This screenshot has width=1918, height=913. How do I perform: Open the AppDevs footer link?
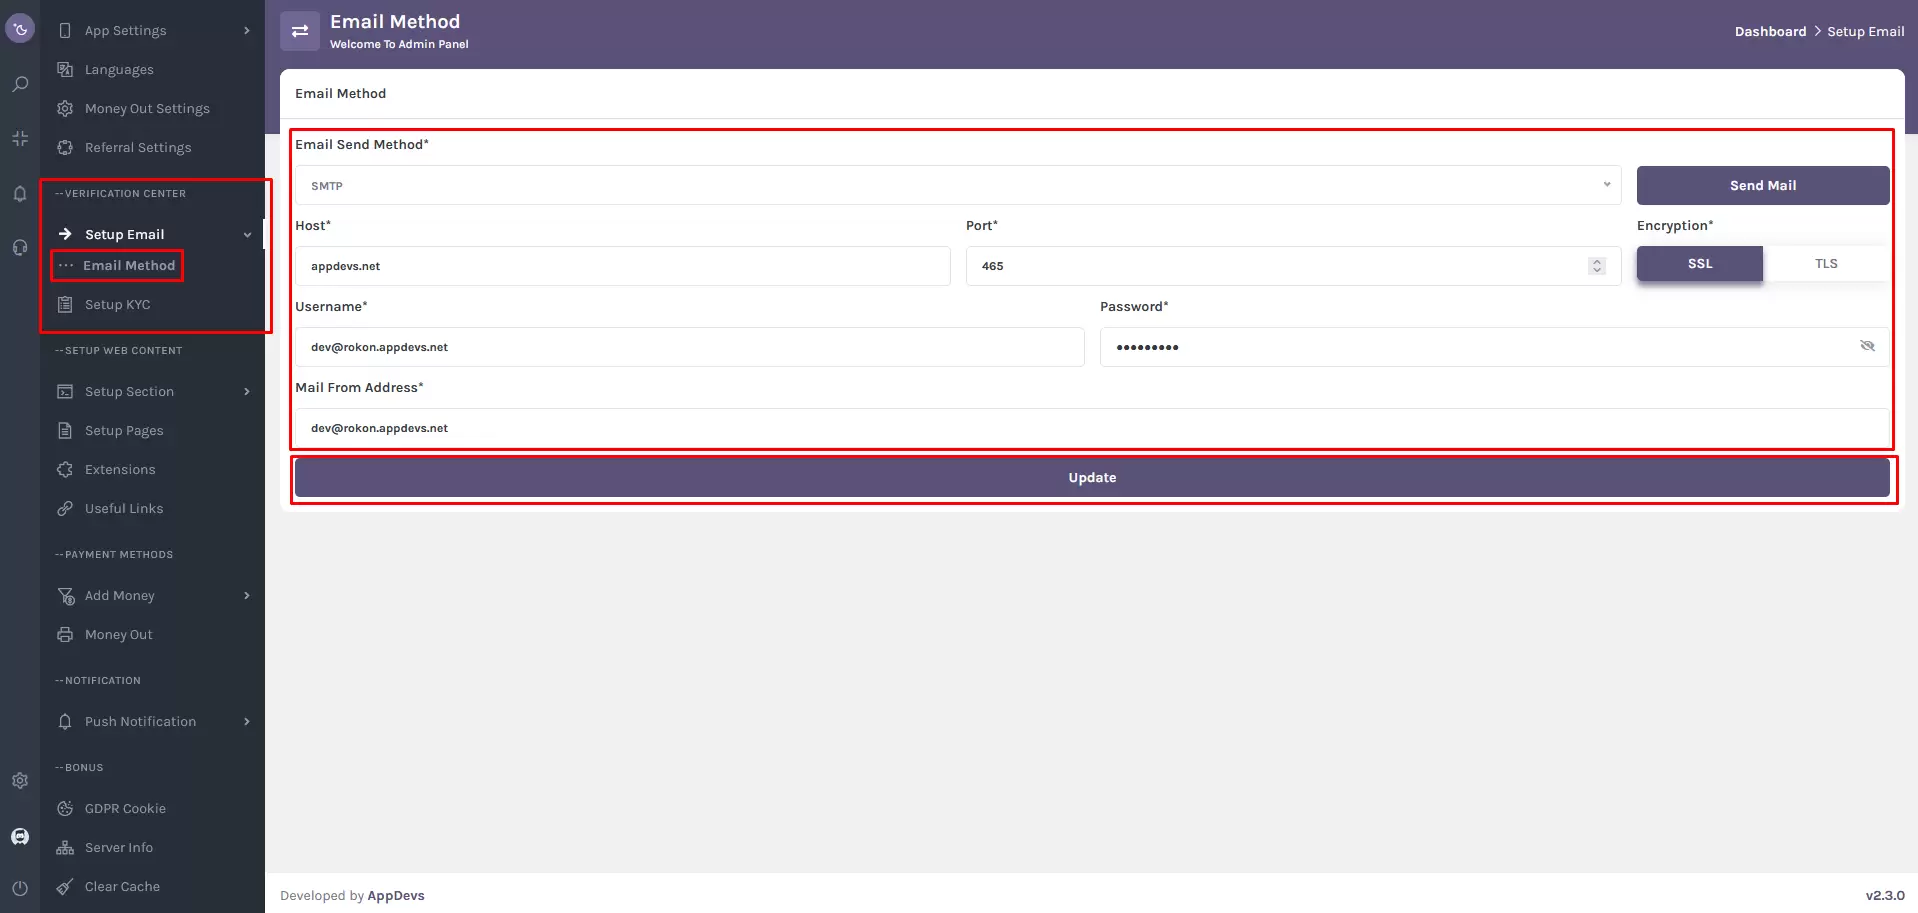pyautogui.click(x=396, y=895)
